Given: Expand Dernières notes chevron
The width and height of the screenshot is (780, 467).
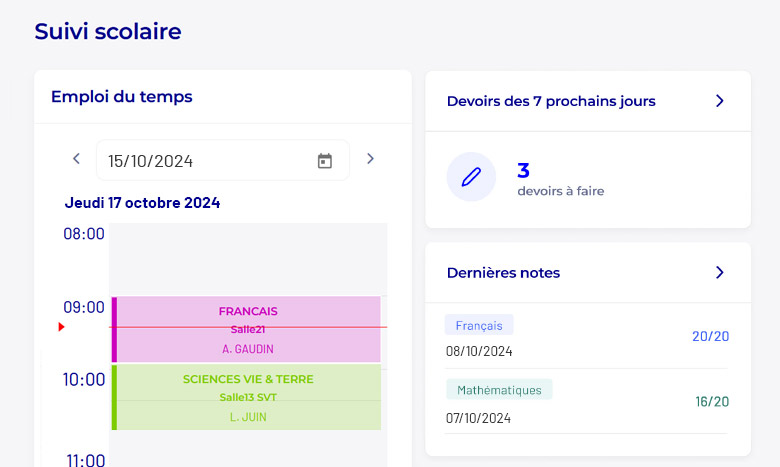Looking at the screenshot, I should pyautogui.click(x=719, y=273).
